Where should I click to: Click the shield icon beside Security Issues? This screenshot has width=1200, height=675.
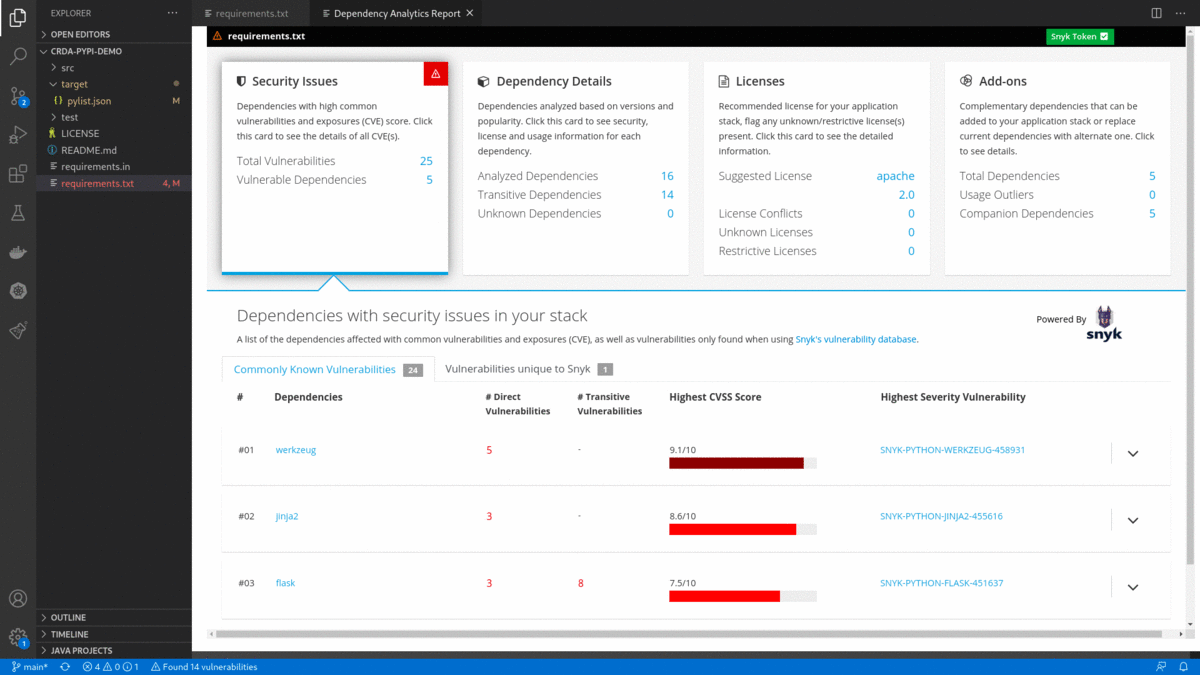[x=241, y=81]
